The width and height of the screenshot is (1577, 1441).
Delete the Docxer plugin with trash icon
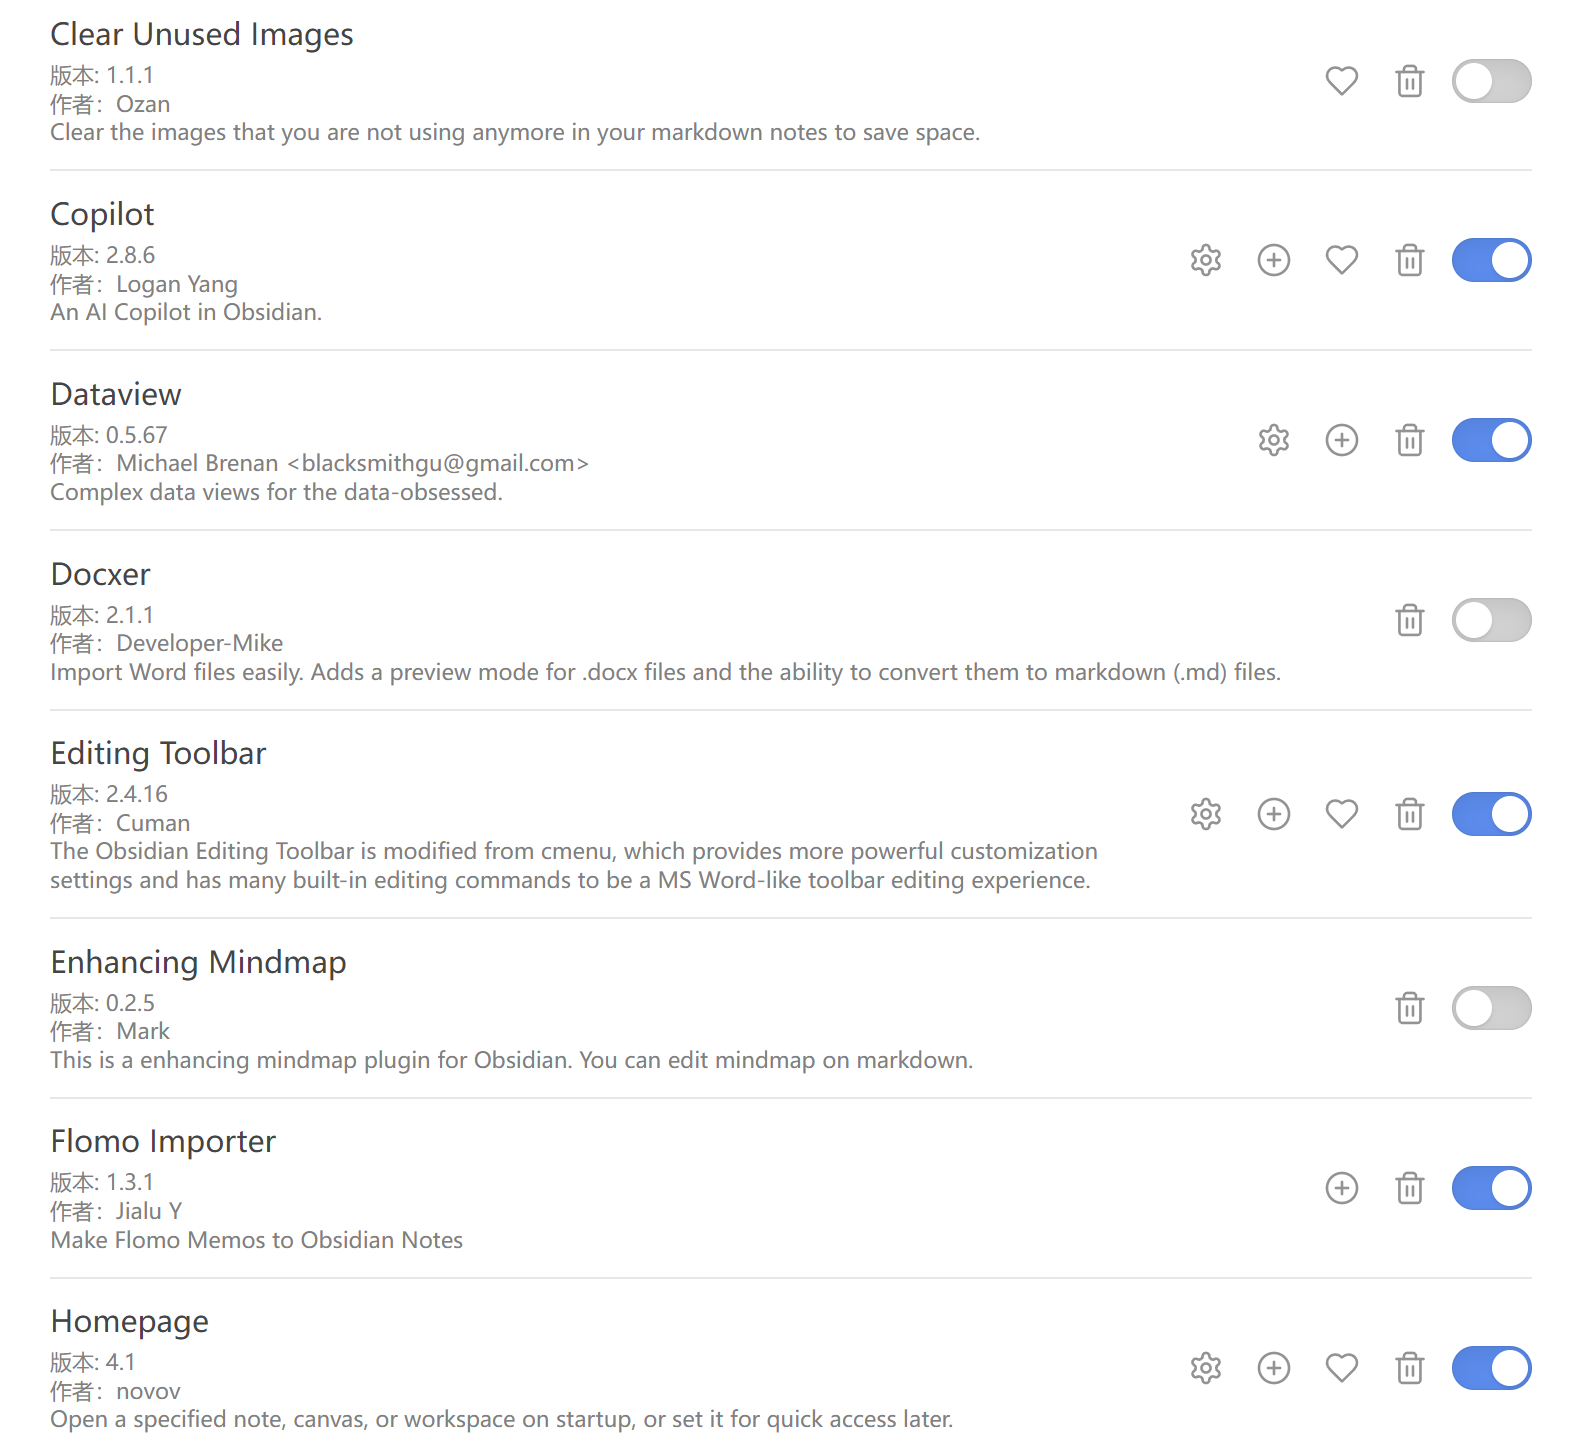coord(1410,620)
